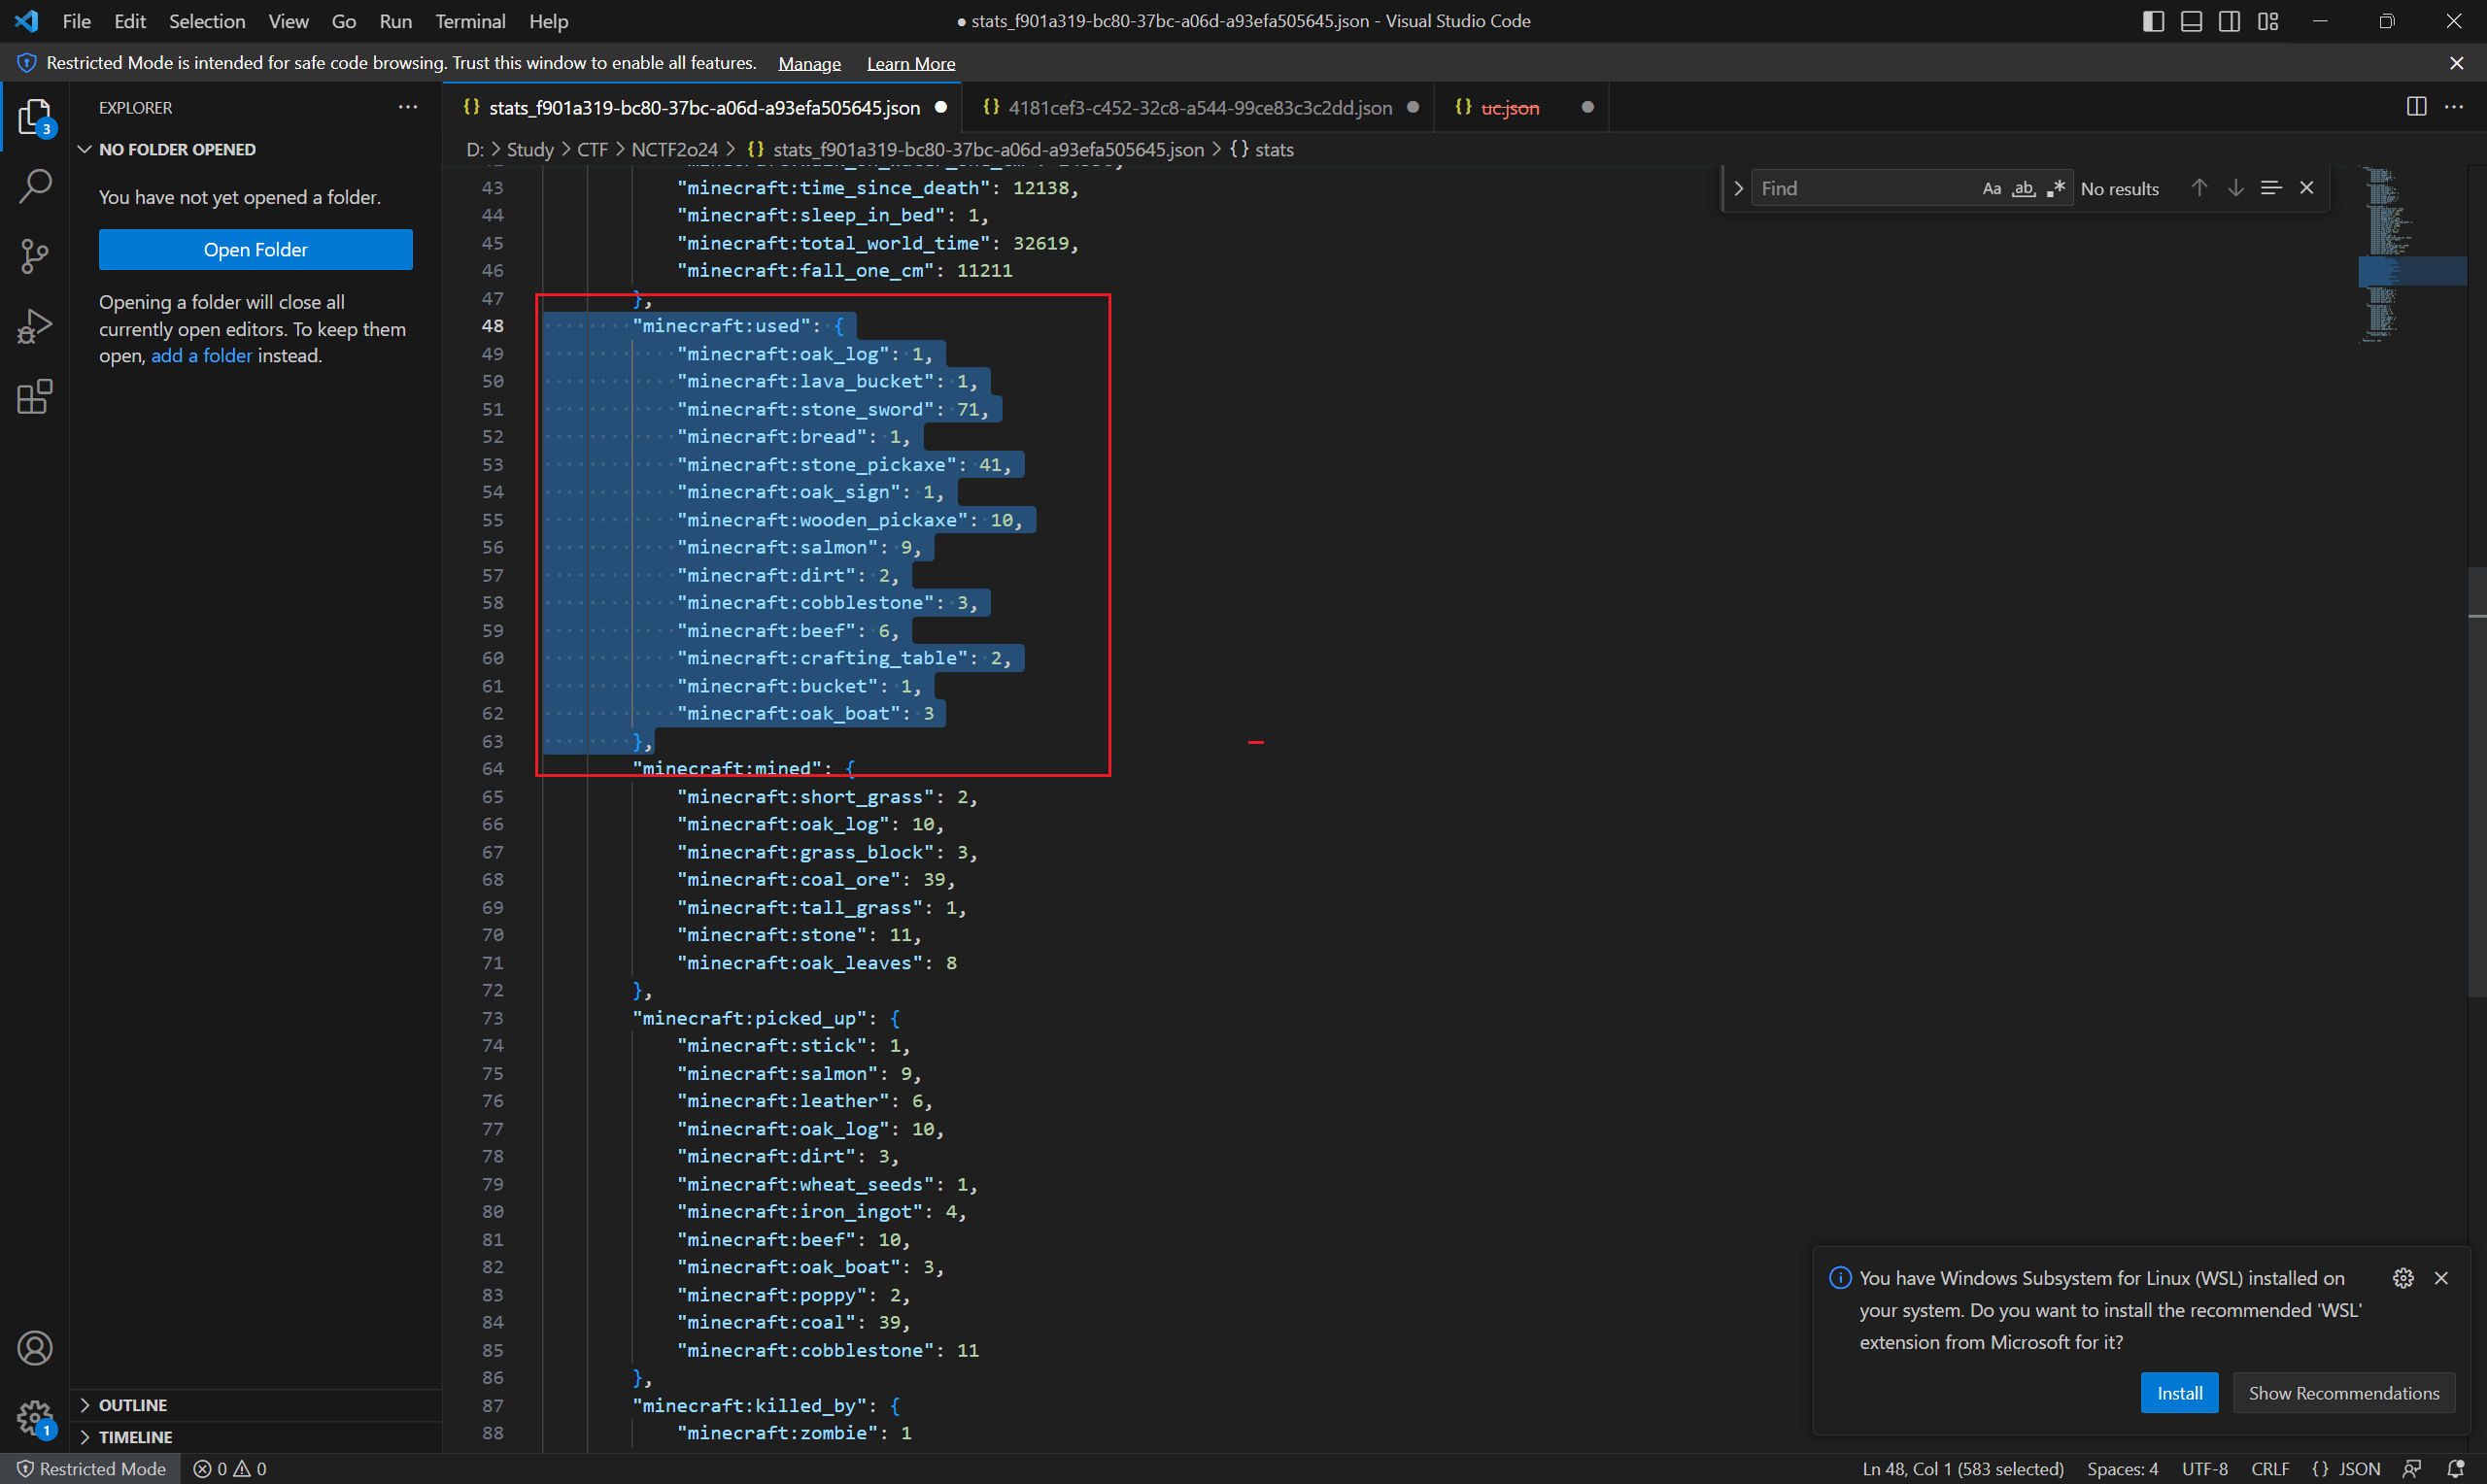The height and width of the screenshot is (1484, 2487).
Task: Click the Open Folder button
Action: pyautogui.click(x=255, y=249)
